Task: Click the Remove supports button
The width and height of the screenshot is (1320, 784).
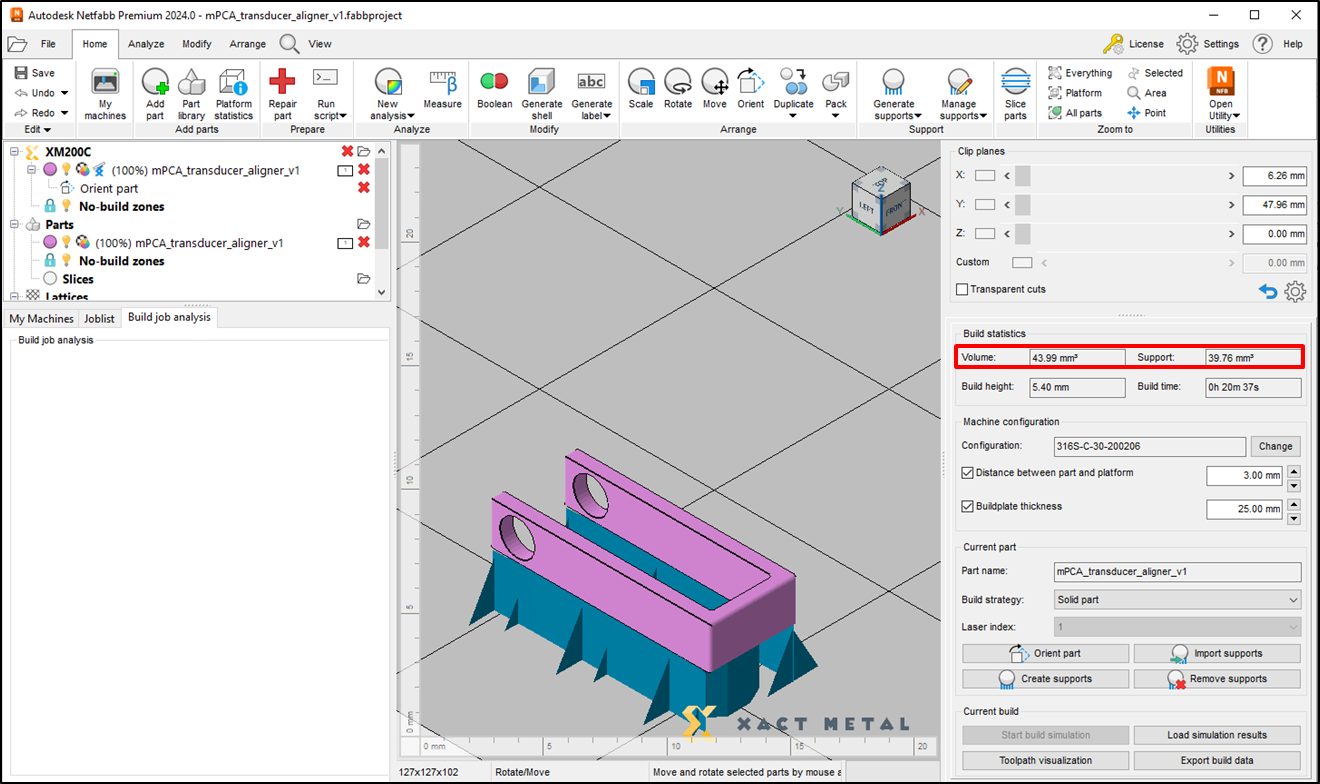Action: (x=1217, y=678)
